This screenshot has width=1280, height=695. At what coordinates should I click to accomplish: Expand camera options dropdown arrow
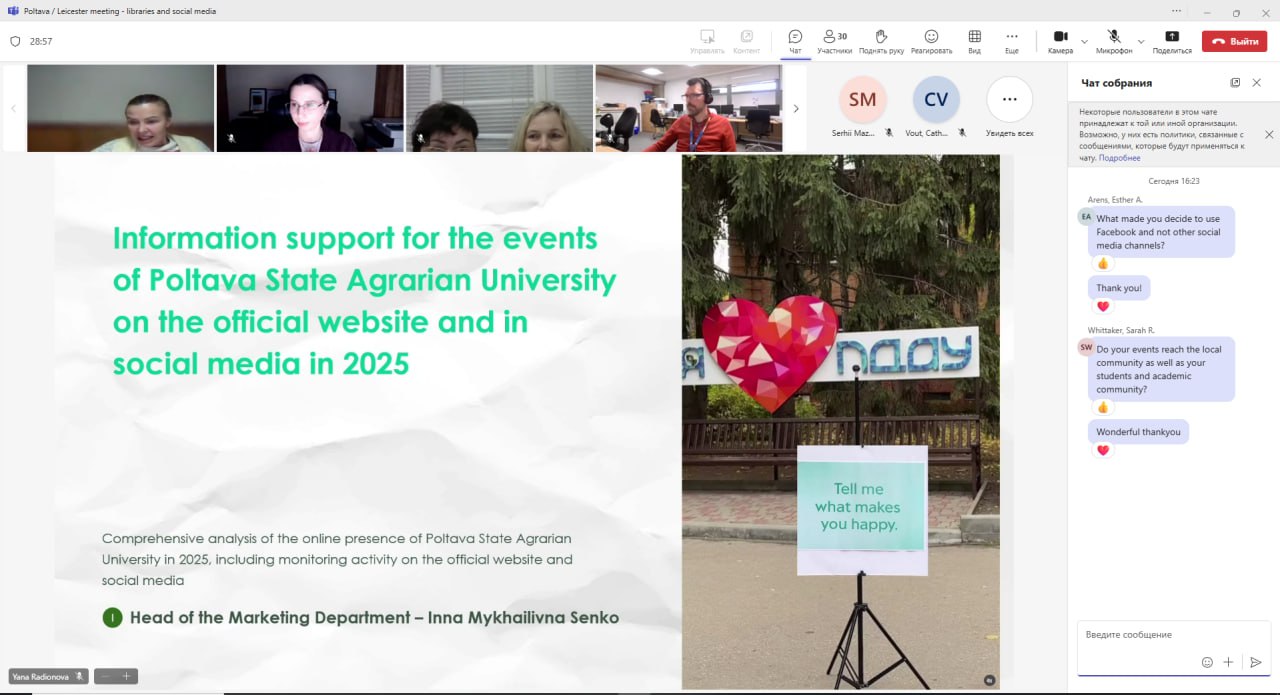[x=1084, y=41]
